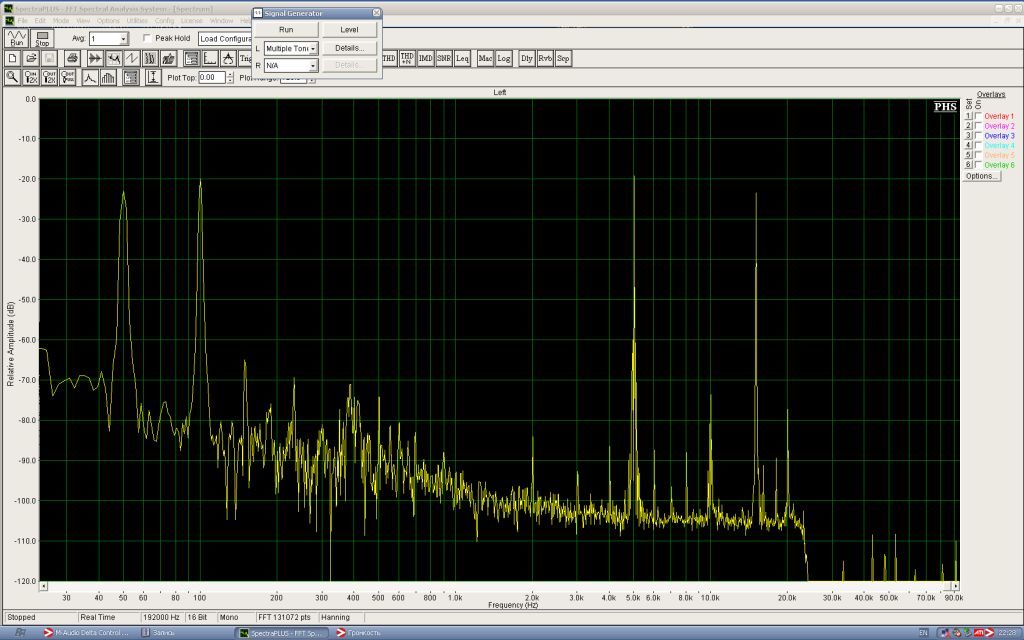Create a new file with blank page icon
This screenshot has width=1024, height=640.
[12, 59]
